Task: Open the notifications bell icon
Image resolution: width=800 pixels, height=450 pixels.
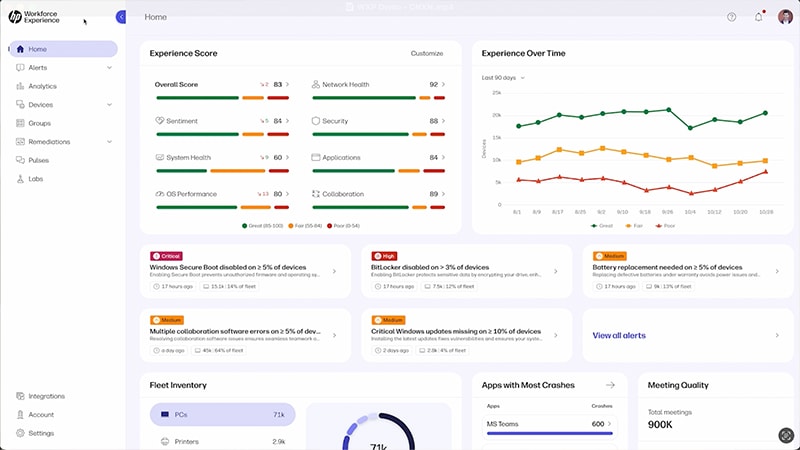Action: (758, 17)
